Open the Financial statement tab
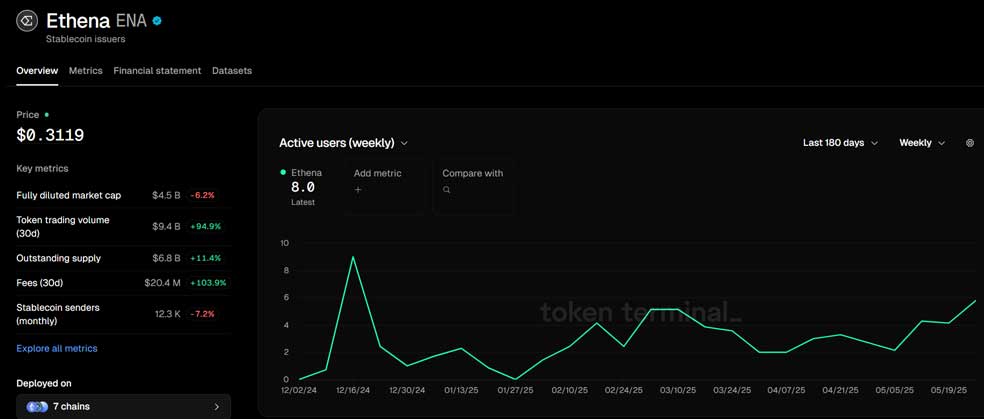The image size is (984, 419). point(157,71)
